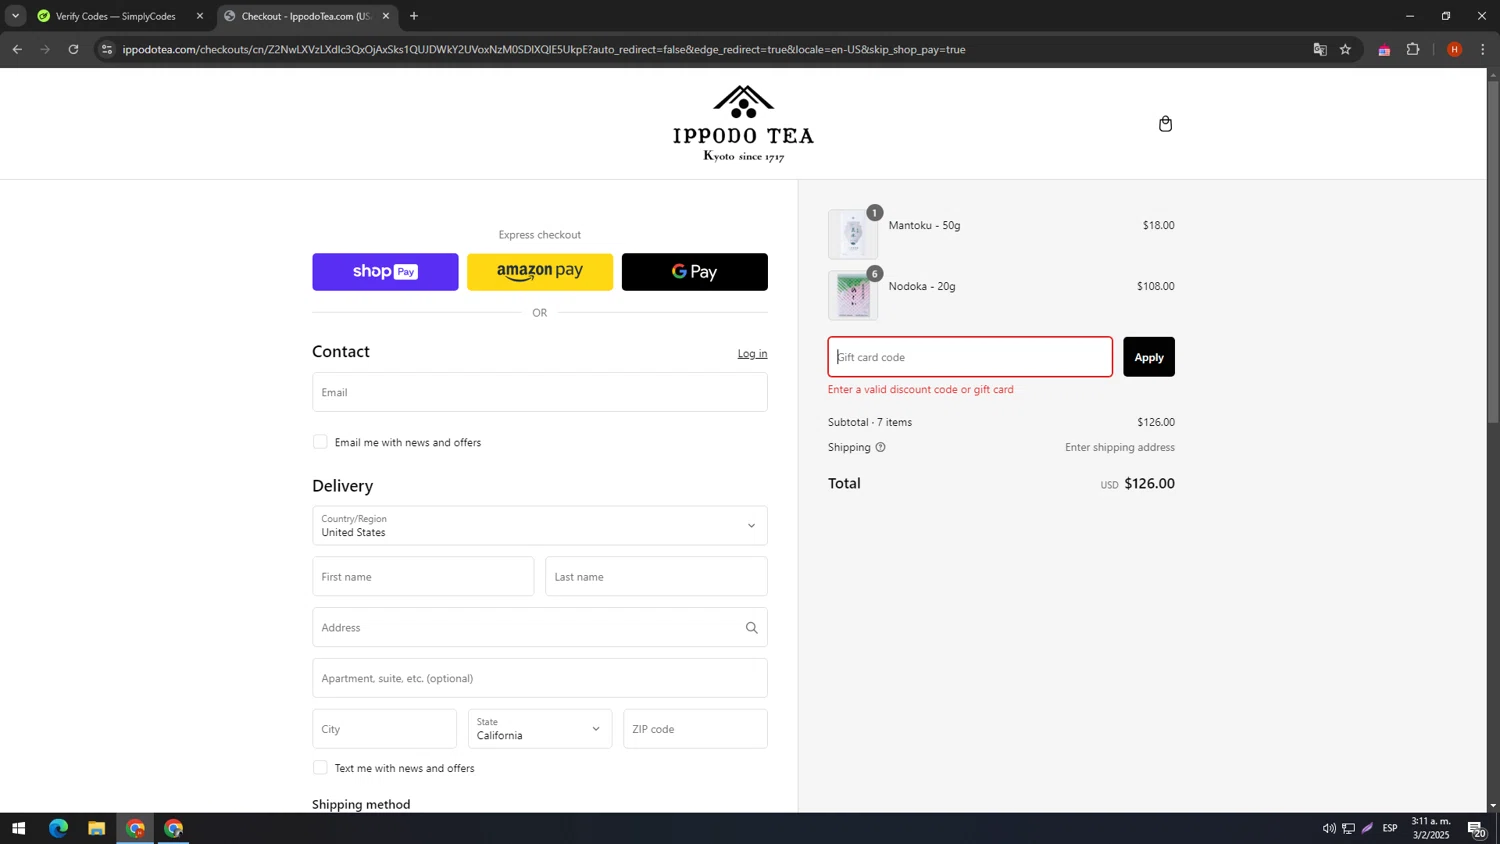Viewport: 1500px width, 844px height.
Task: Click the page vertical scrollbar
Action: click(1493, 250)
